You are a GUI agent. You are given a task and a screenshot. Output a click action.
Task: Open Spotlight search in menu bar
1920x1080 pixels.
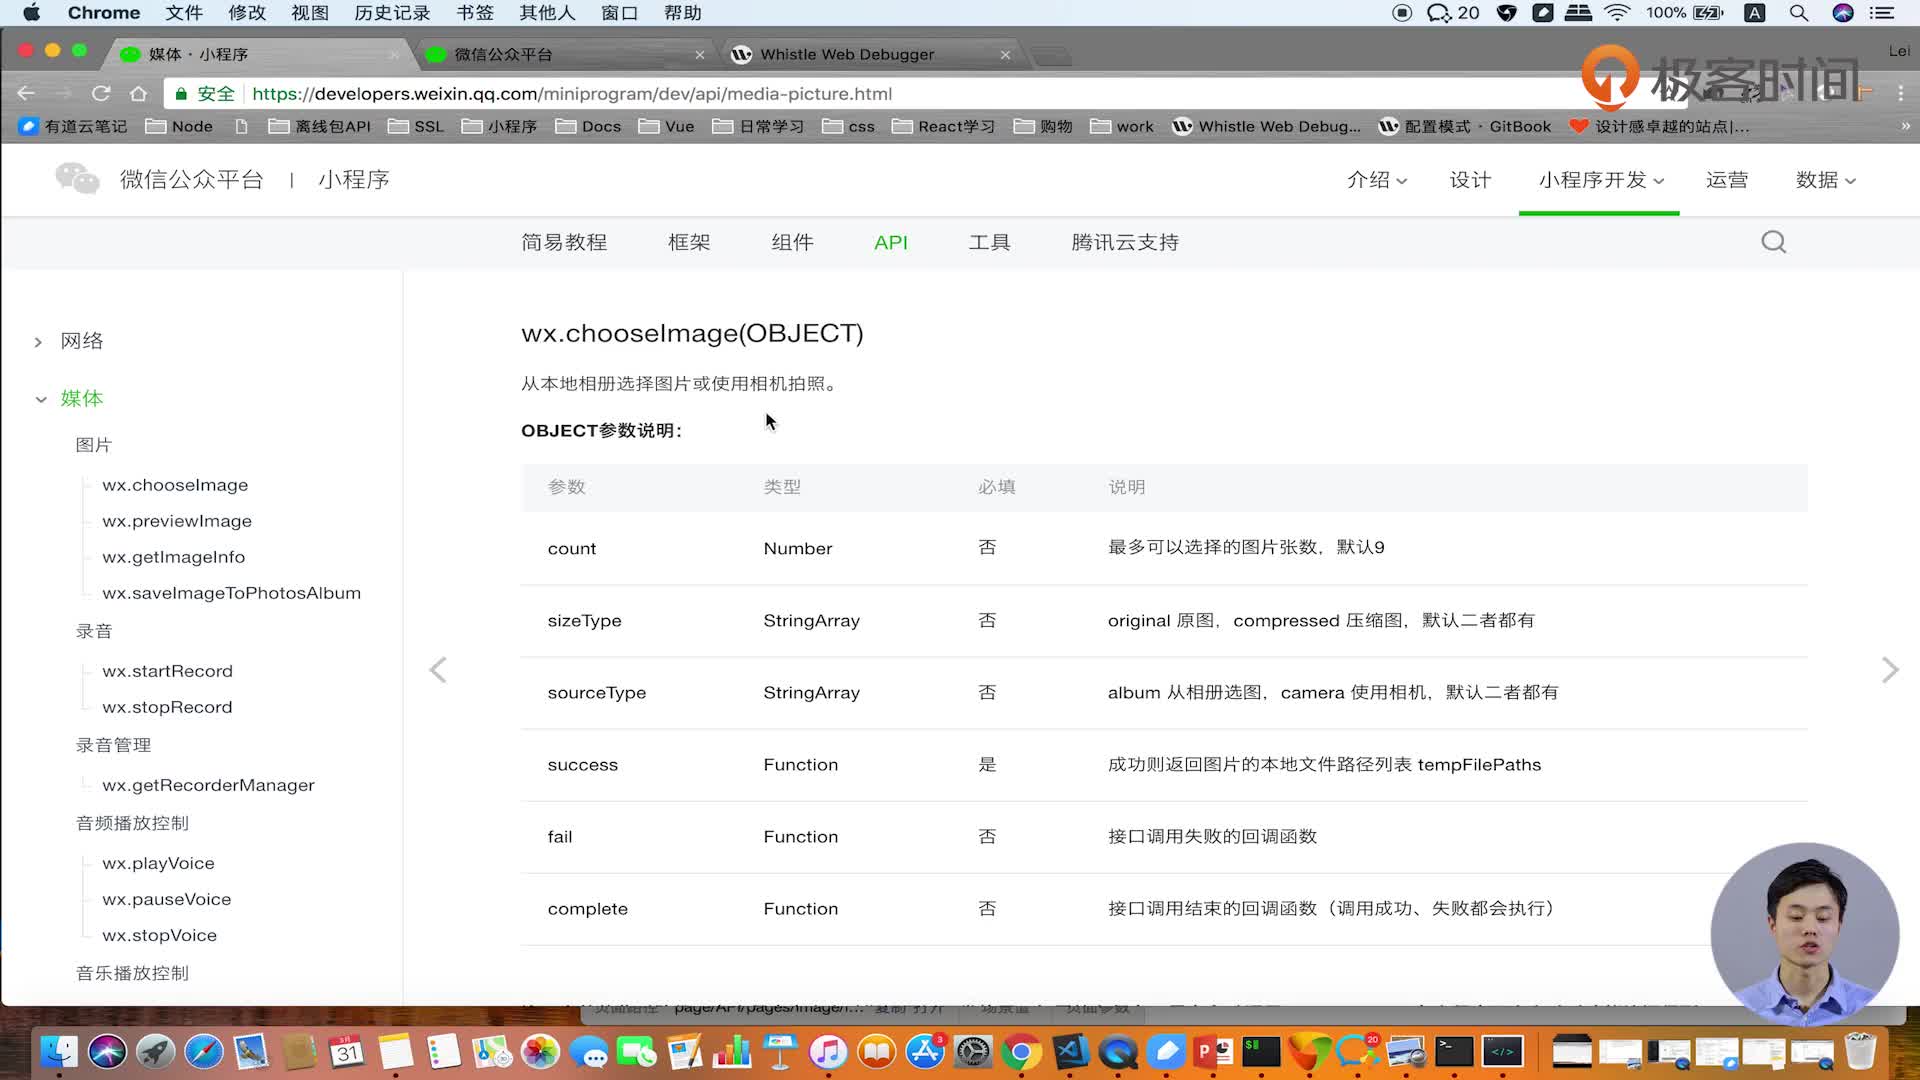(x=1798, y=13)
